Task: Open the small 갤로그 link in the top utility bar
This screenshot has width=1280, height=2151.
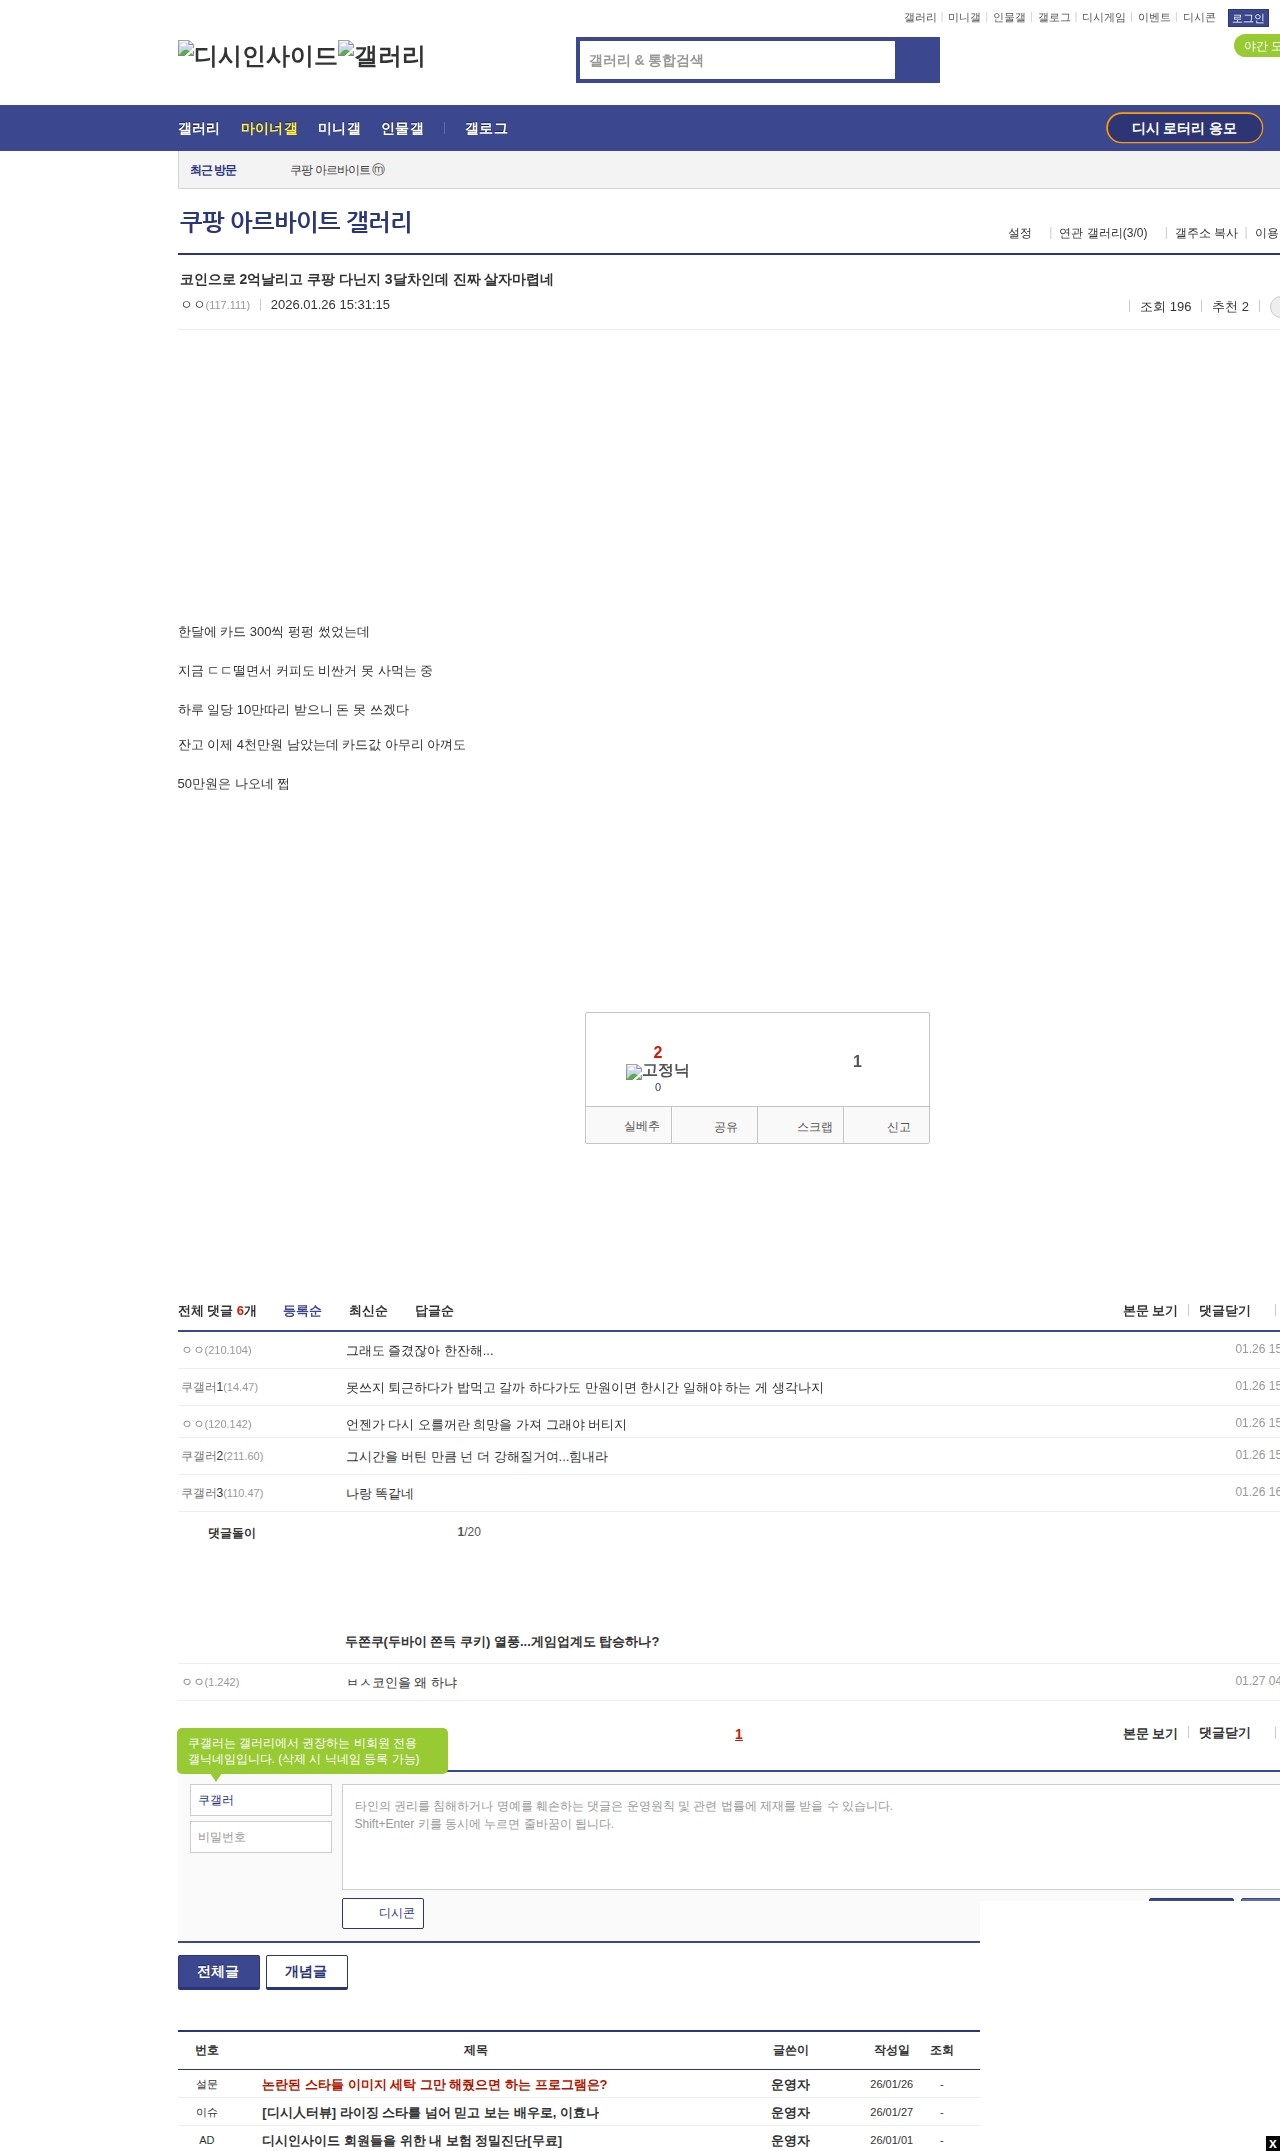Action: coord(1054,18)
